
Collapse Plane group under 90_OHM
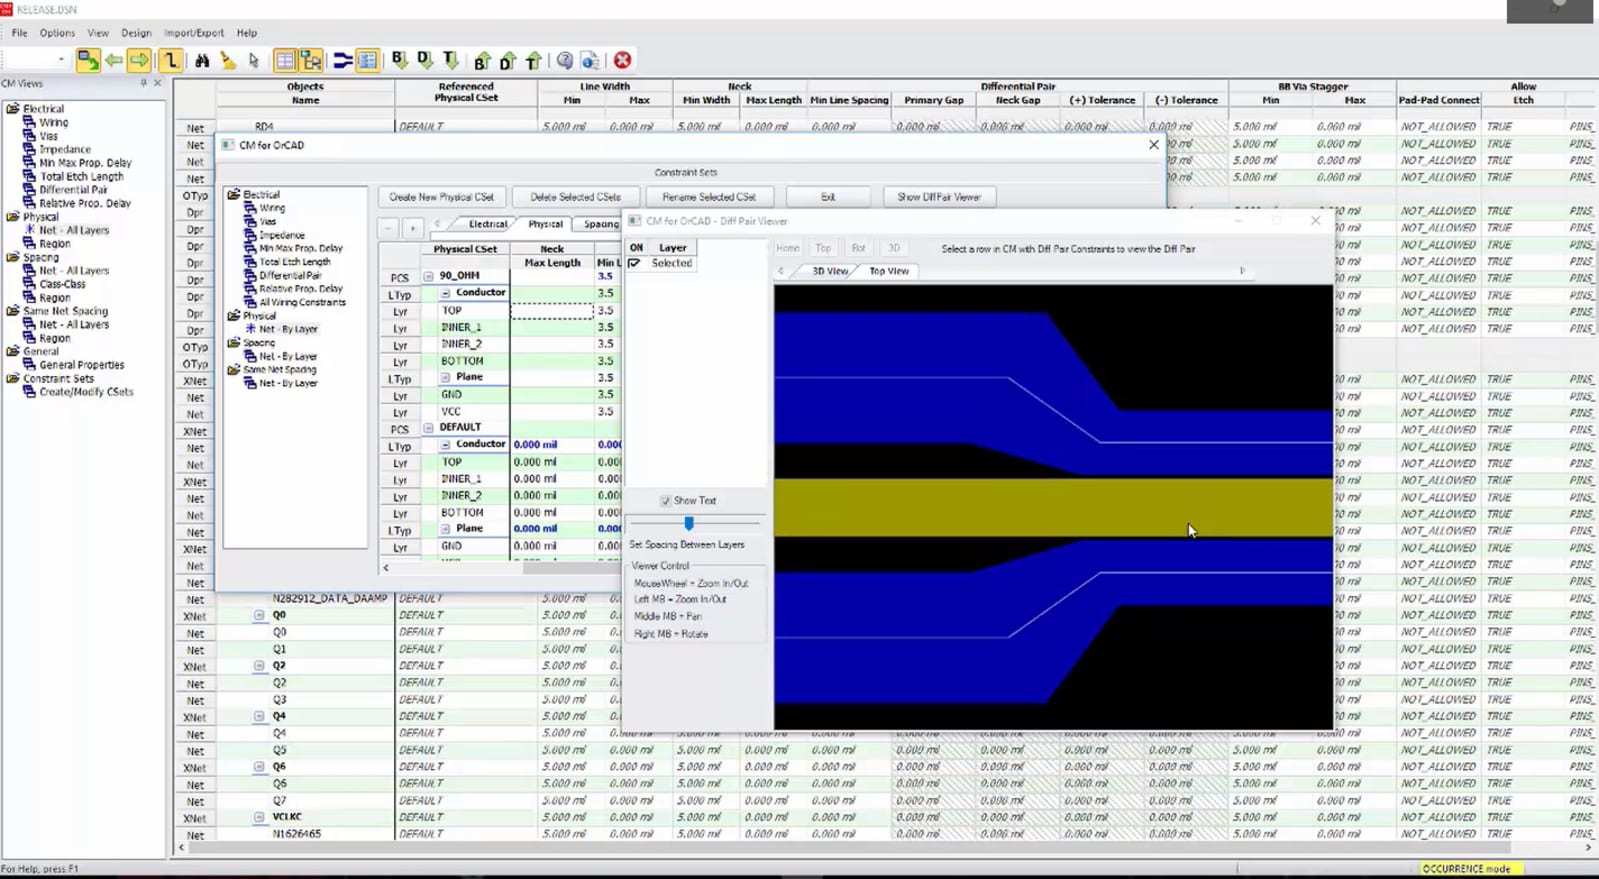point(445,378)
